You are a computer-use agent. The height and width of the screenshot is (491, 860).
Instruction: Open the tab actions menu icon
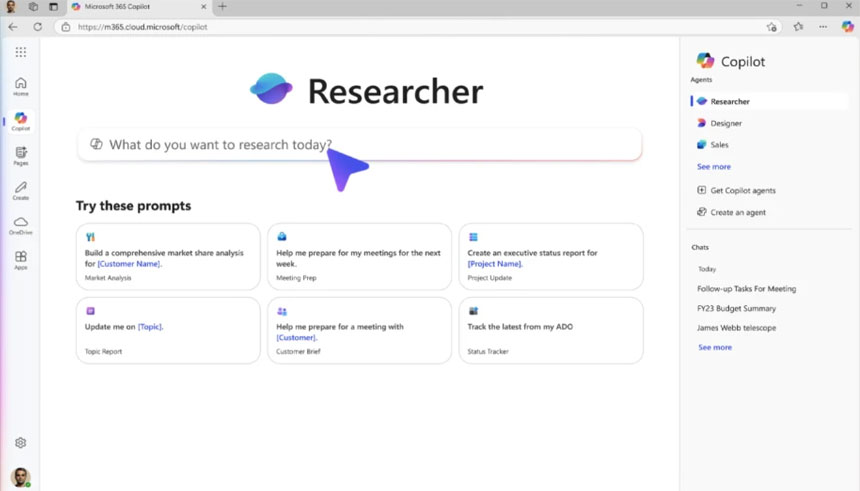pos(53,7)
